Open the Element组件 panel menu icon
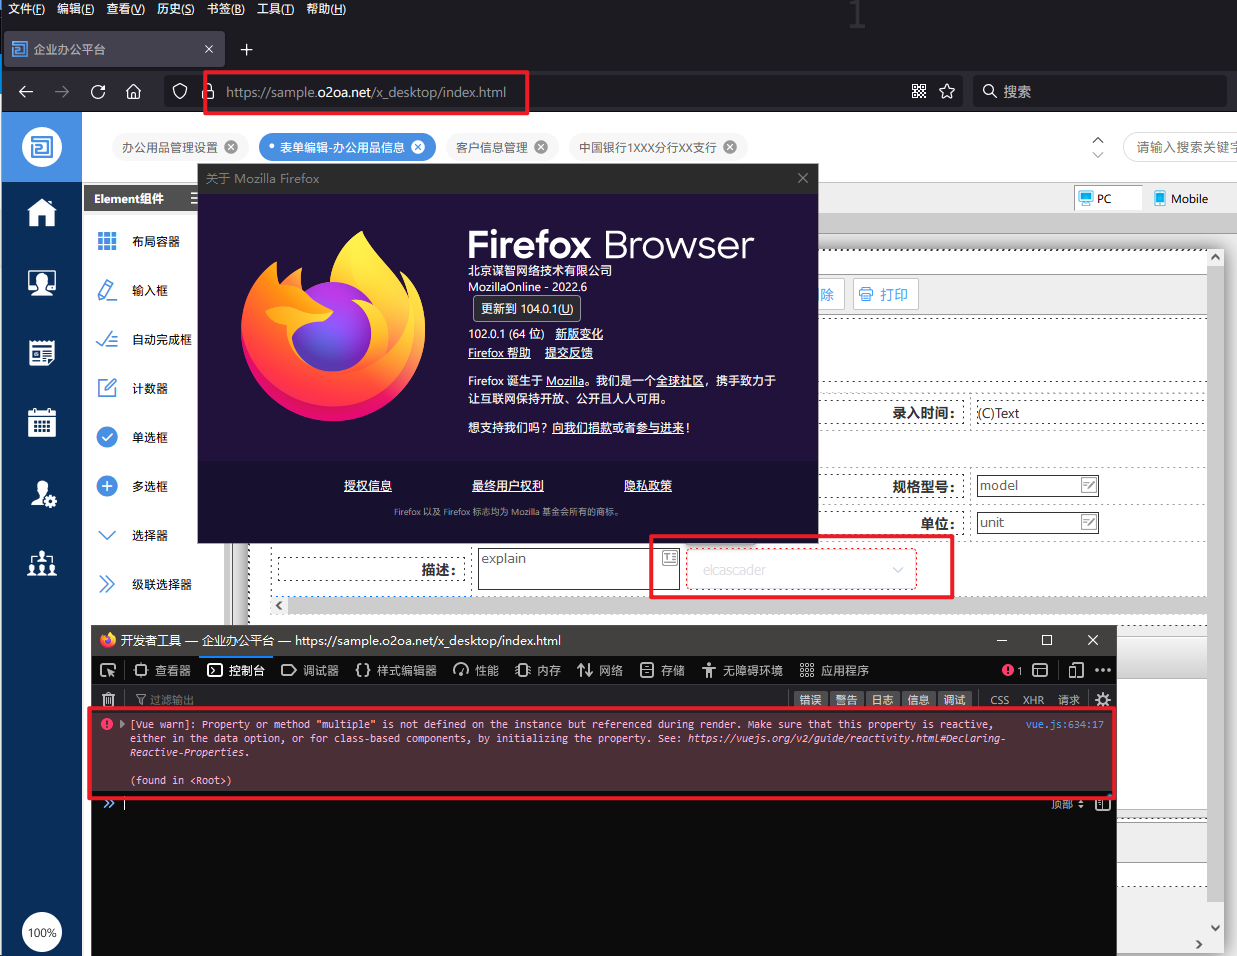This screenshot has height=956, width=1237. [x=193, y=198]
